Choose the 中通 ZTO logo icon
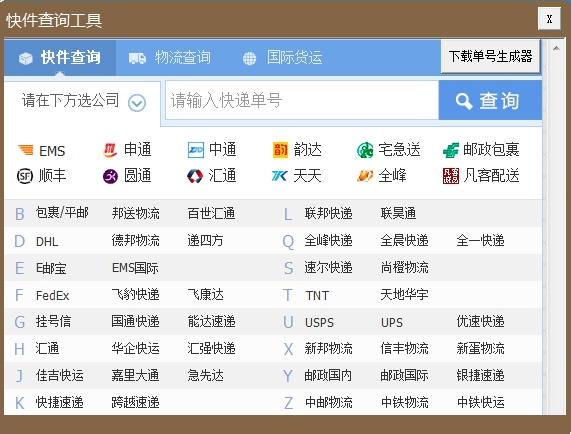The width and height of the screenshot is (571, 434). (196, 150)
